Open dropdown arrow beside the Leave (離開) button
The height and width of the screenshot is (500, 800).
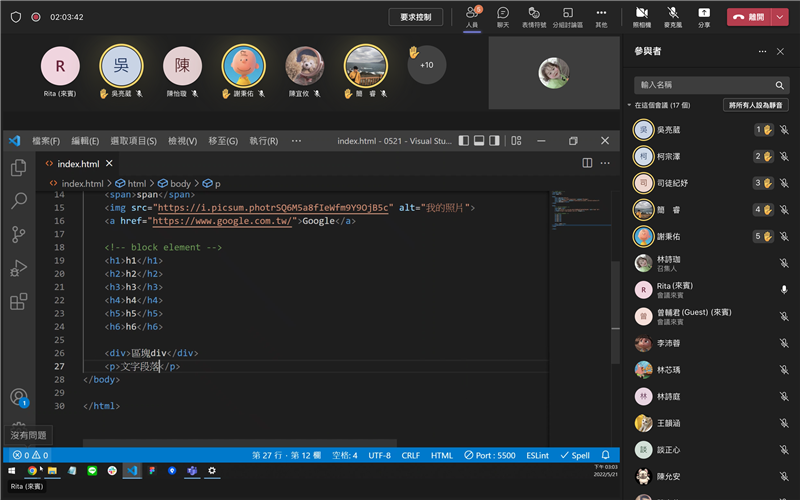coord(780,17)
